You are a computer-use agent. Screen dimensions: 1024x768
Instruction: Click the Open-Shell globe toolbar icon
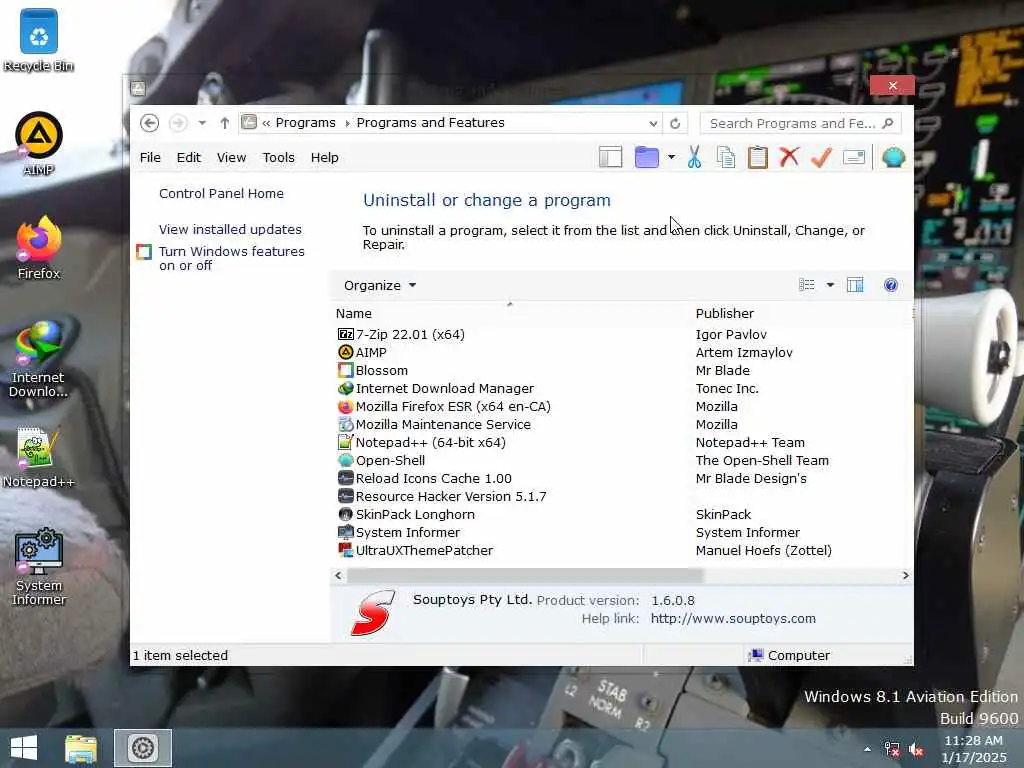point(893,157)
